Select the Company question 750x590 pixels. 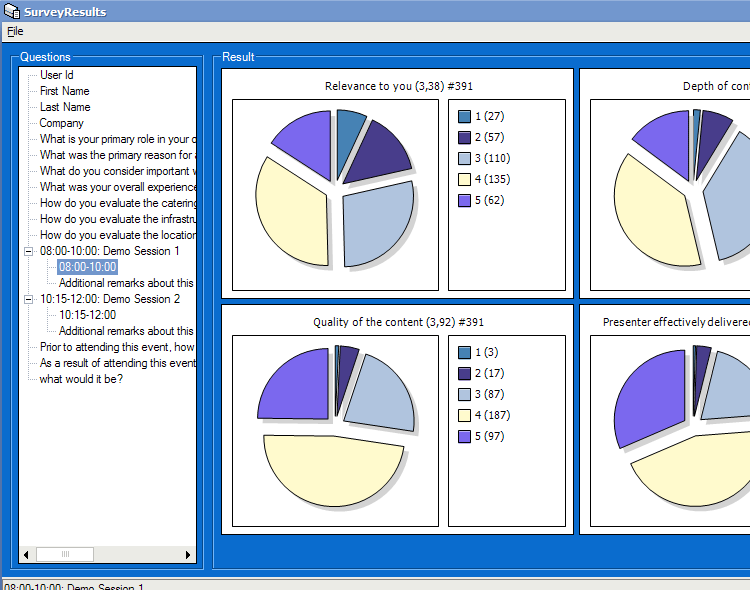click(61, 123)
